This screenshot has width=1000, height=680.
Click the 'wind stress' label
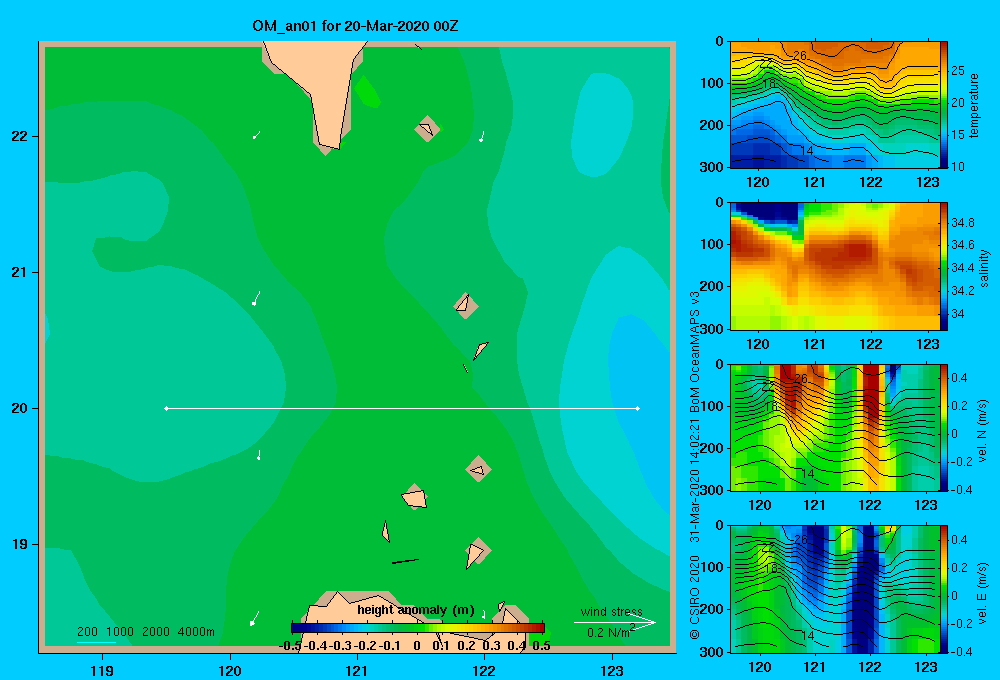click(611, 611)
